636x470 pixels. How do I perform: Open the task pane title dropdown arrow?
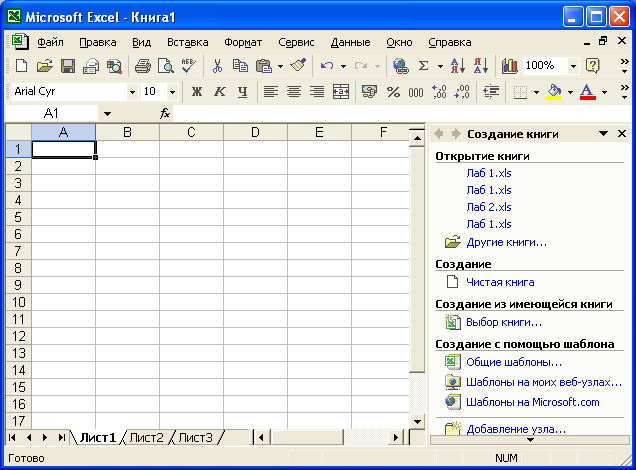[603, 133]
